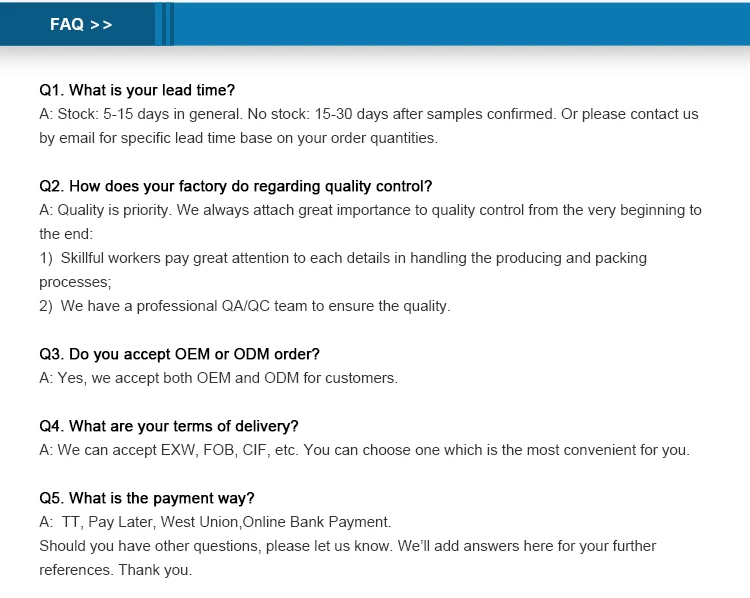Click the EXW, FOB, CIF answer line
Screen dimensions: 750x598
pyautogui.click(x=364, y=450)
